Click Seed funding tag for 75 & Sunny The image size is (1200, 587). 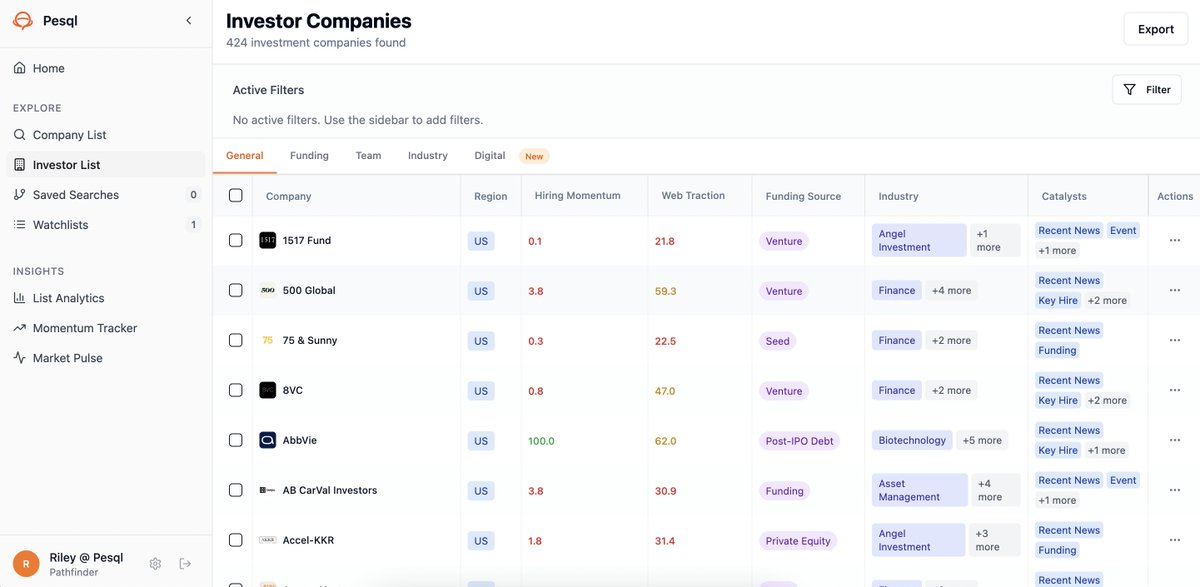[777, 341]
